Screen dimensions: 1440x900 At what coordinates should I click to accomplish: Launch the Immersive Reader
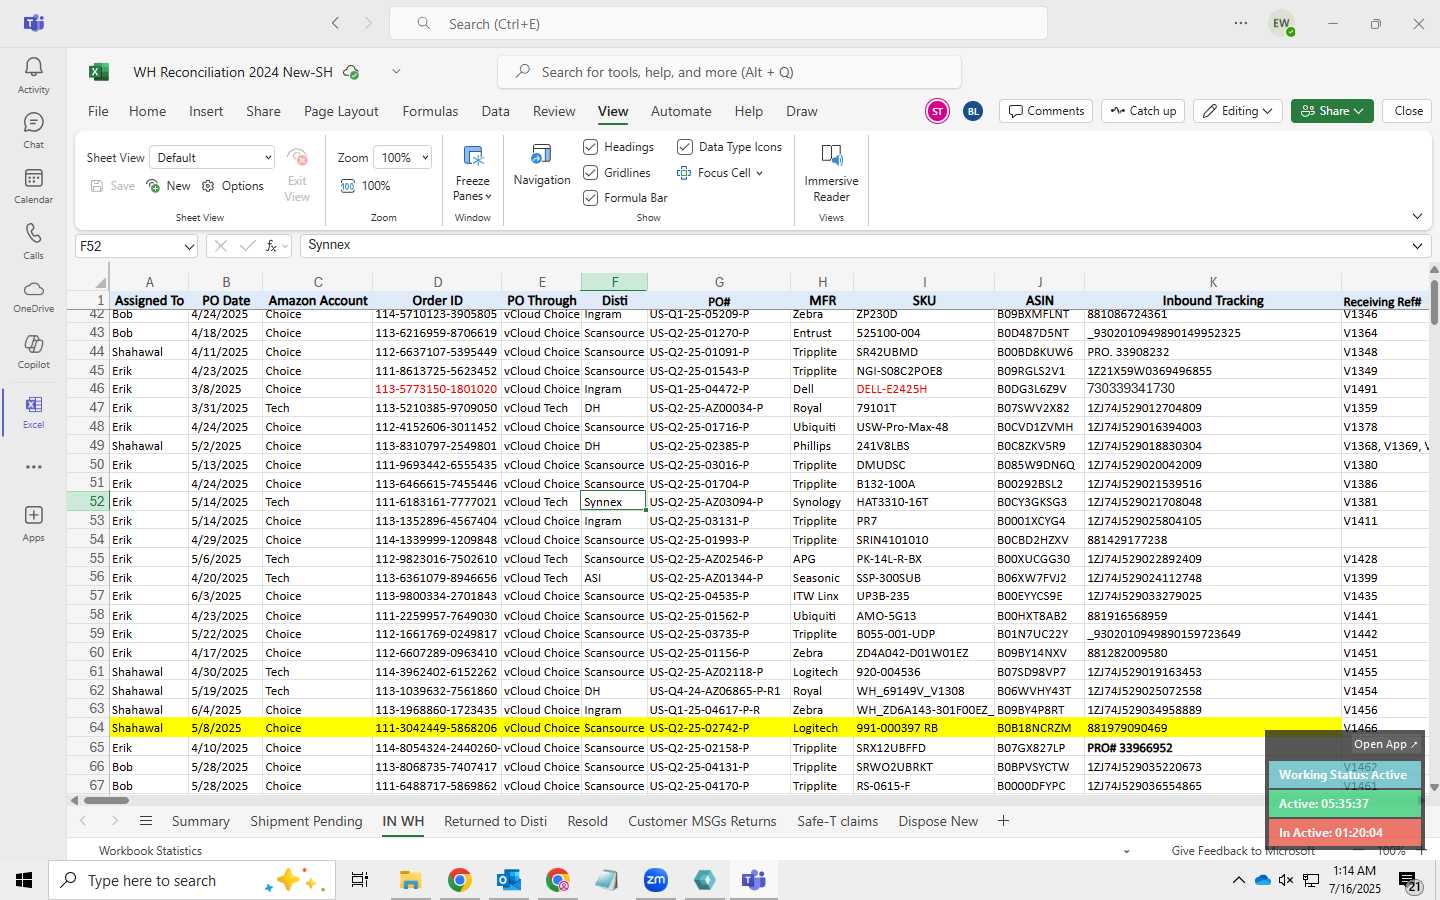tap(831, 173)
